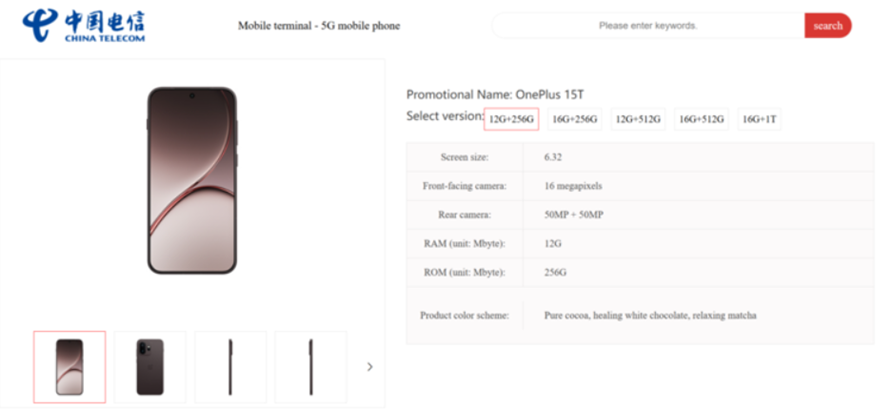Click the Front-facing camera: label

tap(465, 186)
